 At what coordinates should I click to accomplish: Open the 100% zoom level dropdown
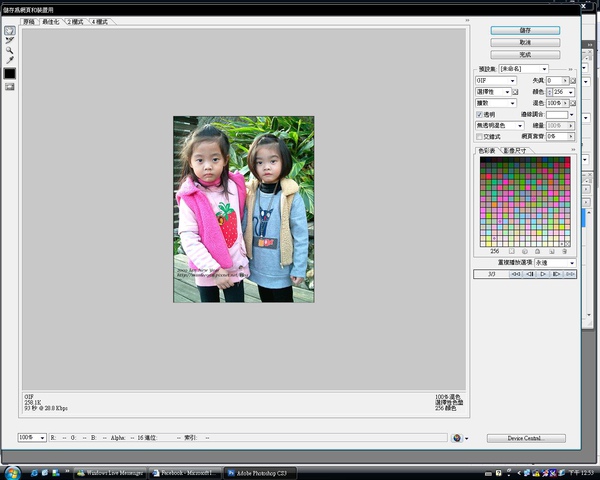pyautogui.click(x=32, y=438)
